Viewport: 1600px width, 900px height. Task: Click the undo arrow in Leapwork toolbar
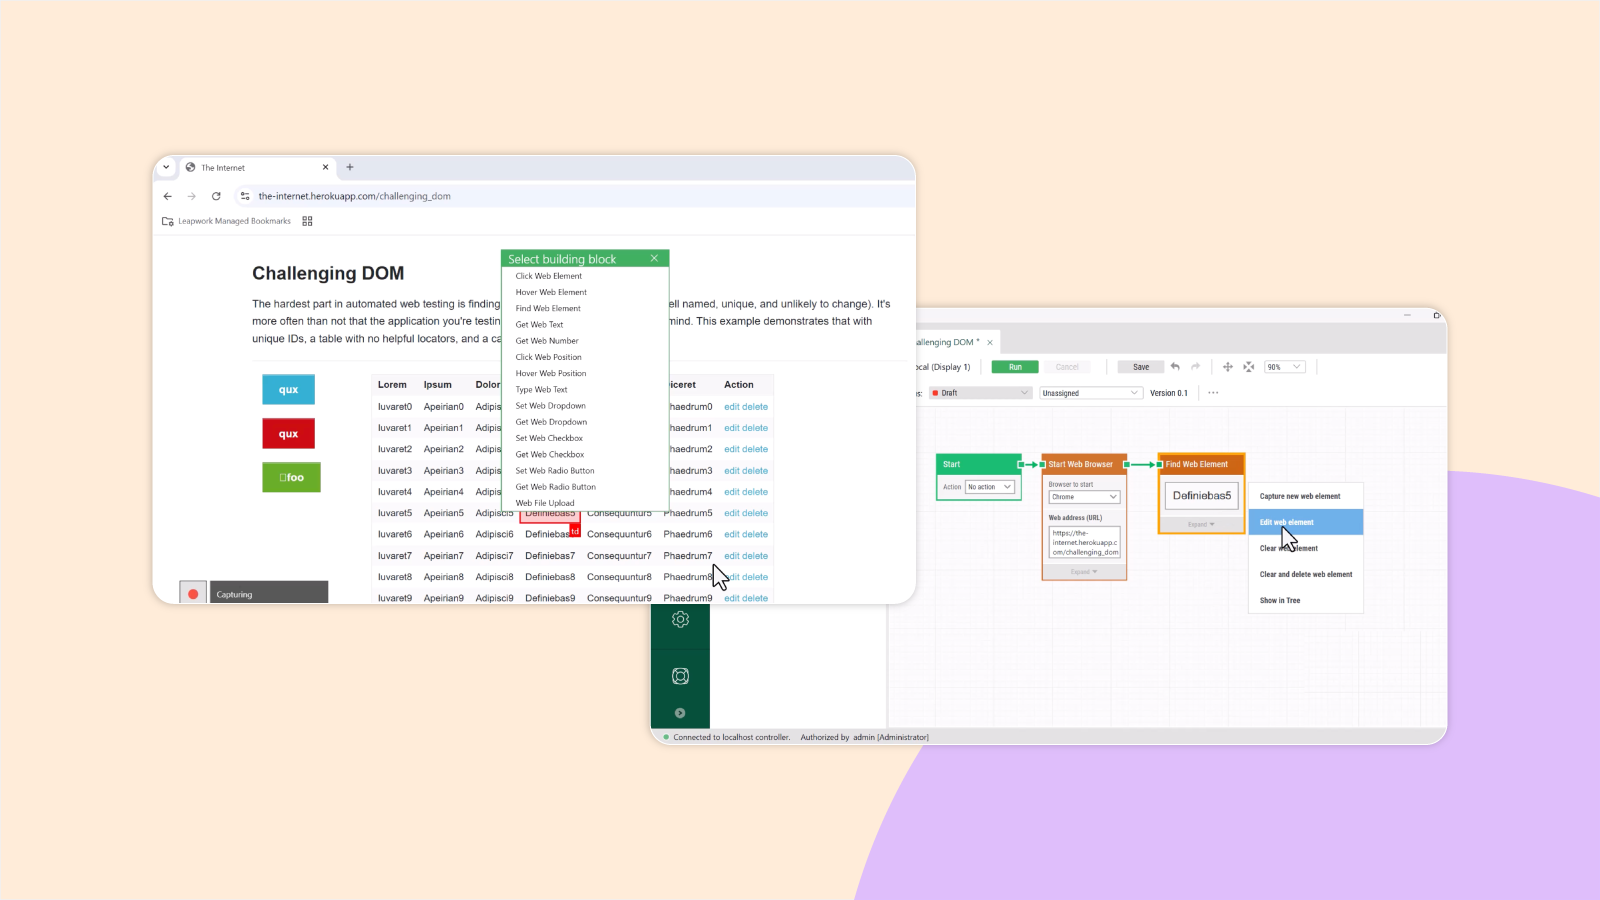tap(1175, 367)
